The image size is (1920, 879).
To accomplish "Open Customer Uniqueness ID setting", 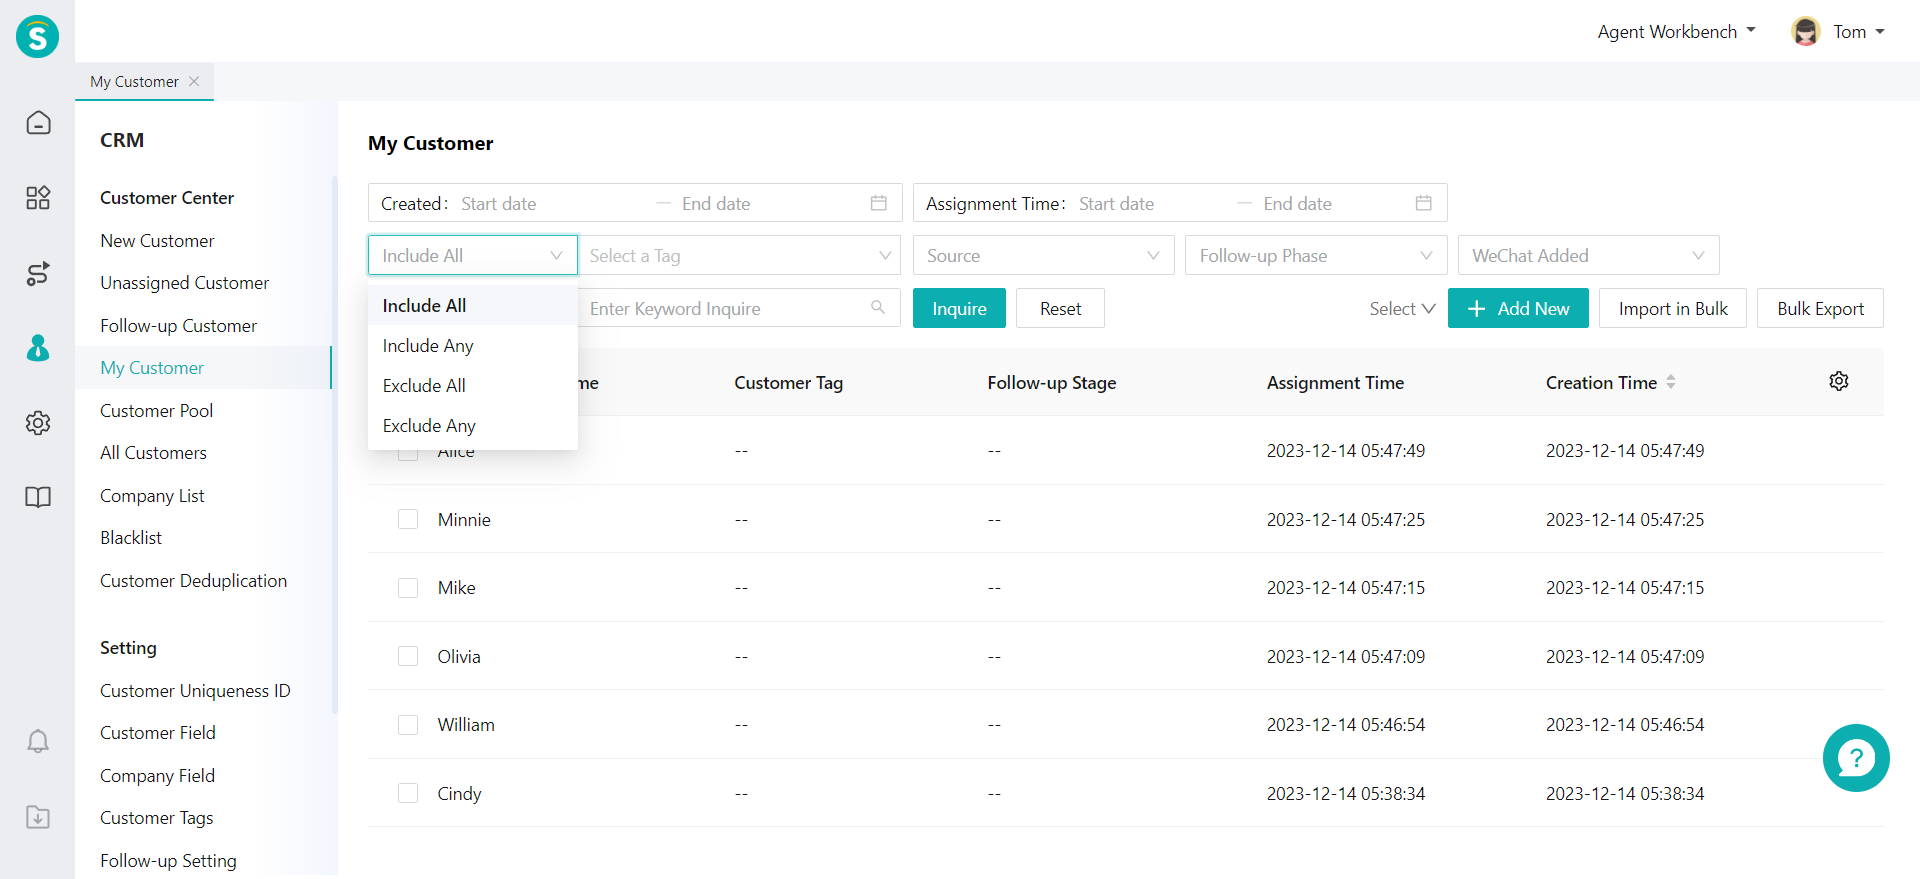I will click(x=195, y=690).
